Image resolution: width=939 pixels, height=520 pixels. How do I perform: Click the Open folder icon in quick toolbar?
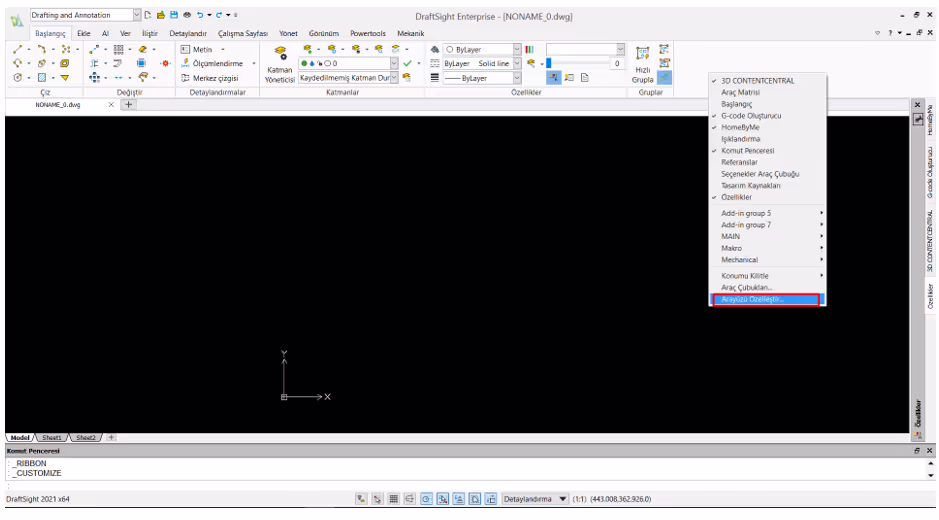tap(160, 15)
